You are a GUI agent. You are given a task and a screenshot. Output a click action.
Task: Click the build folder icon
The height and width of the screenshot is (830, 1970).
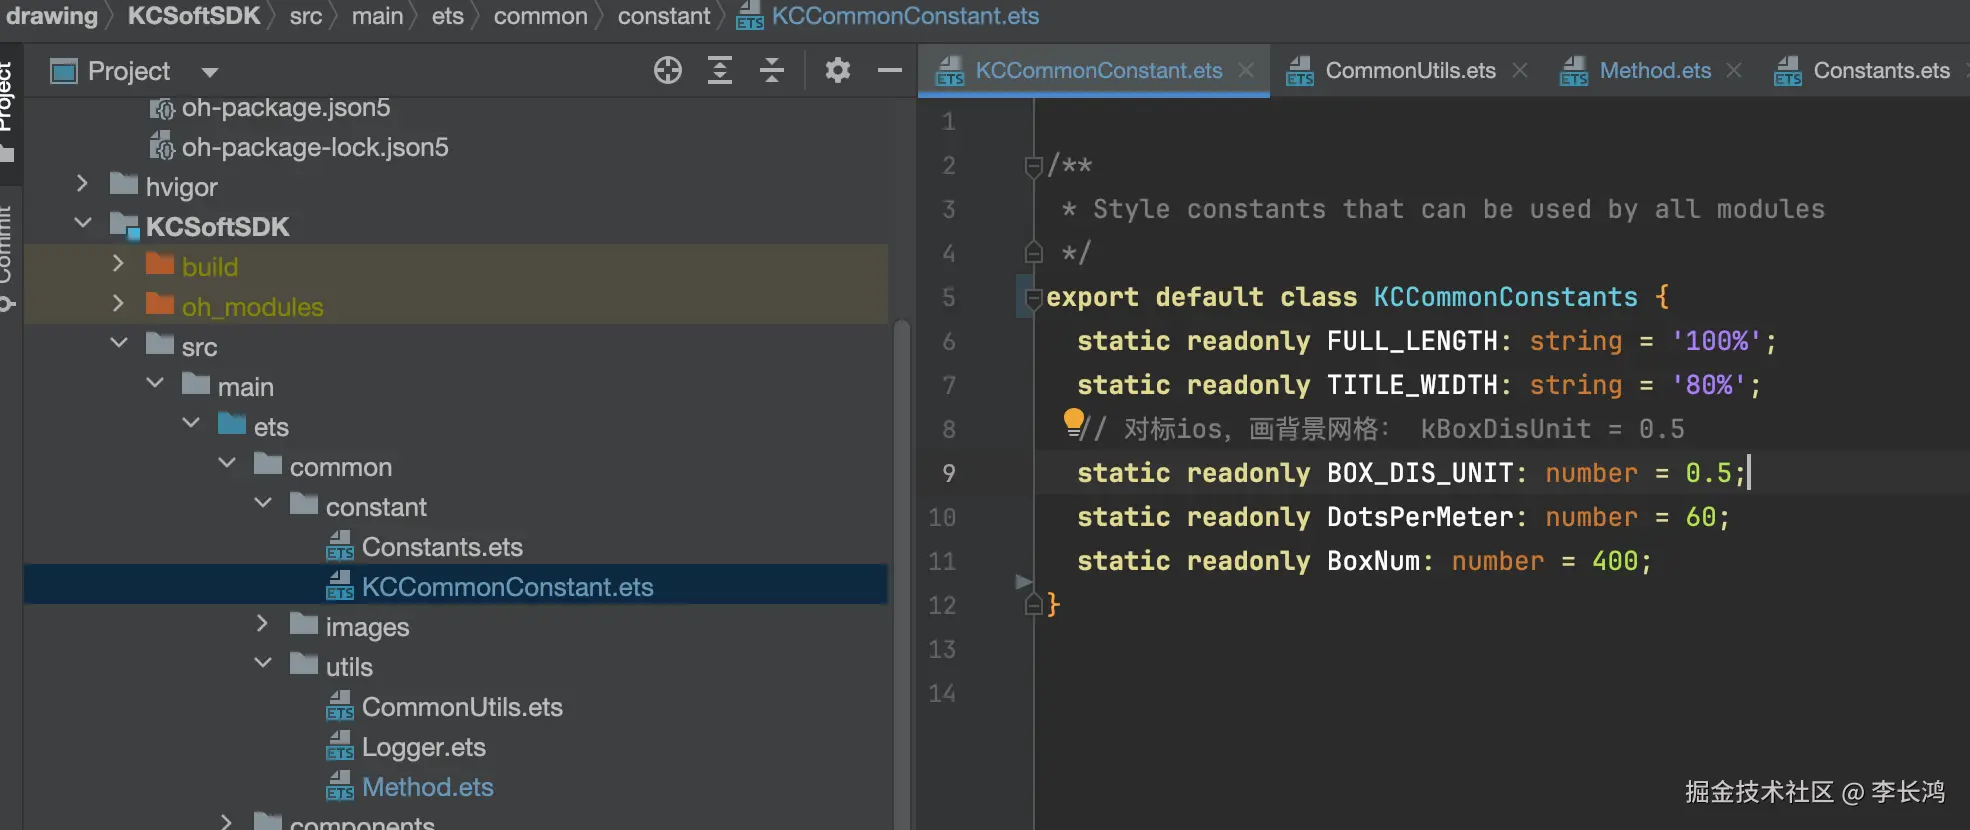click(160, 264)
